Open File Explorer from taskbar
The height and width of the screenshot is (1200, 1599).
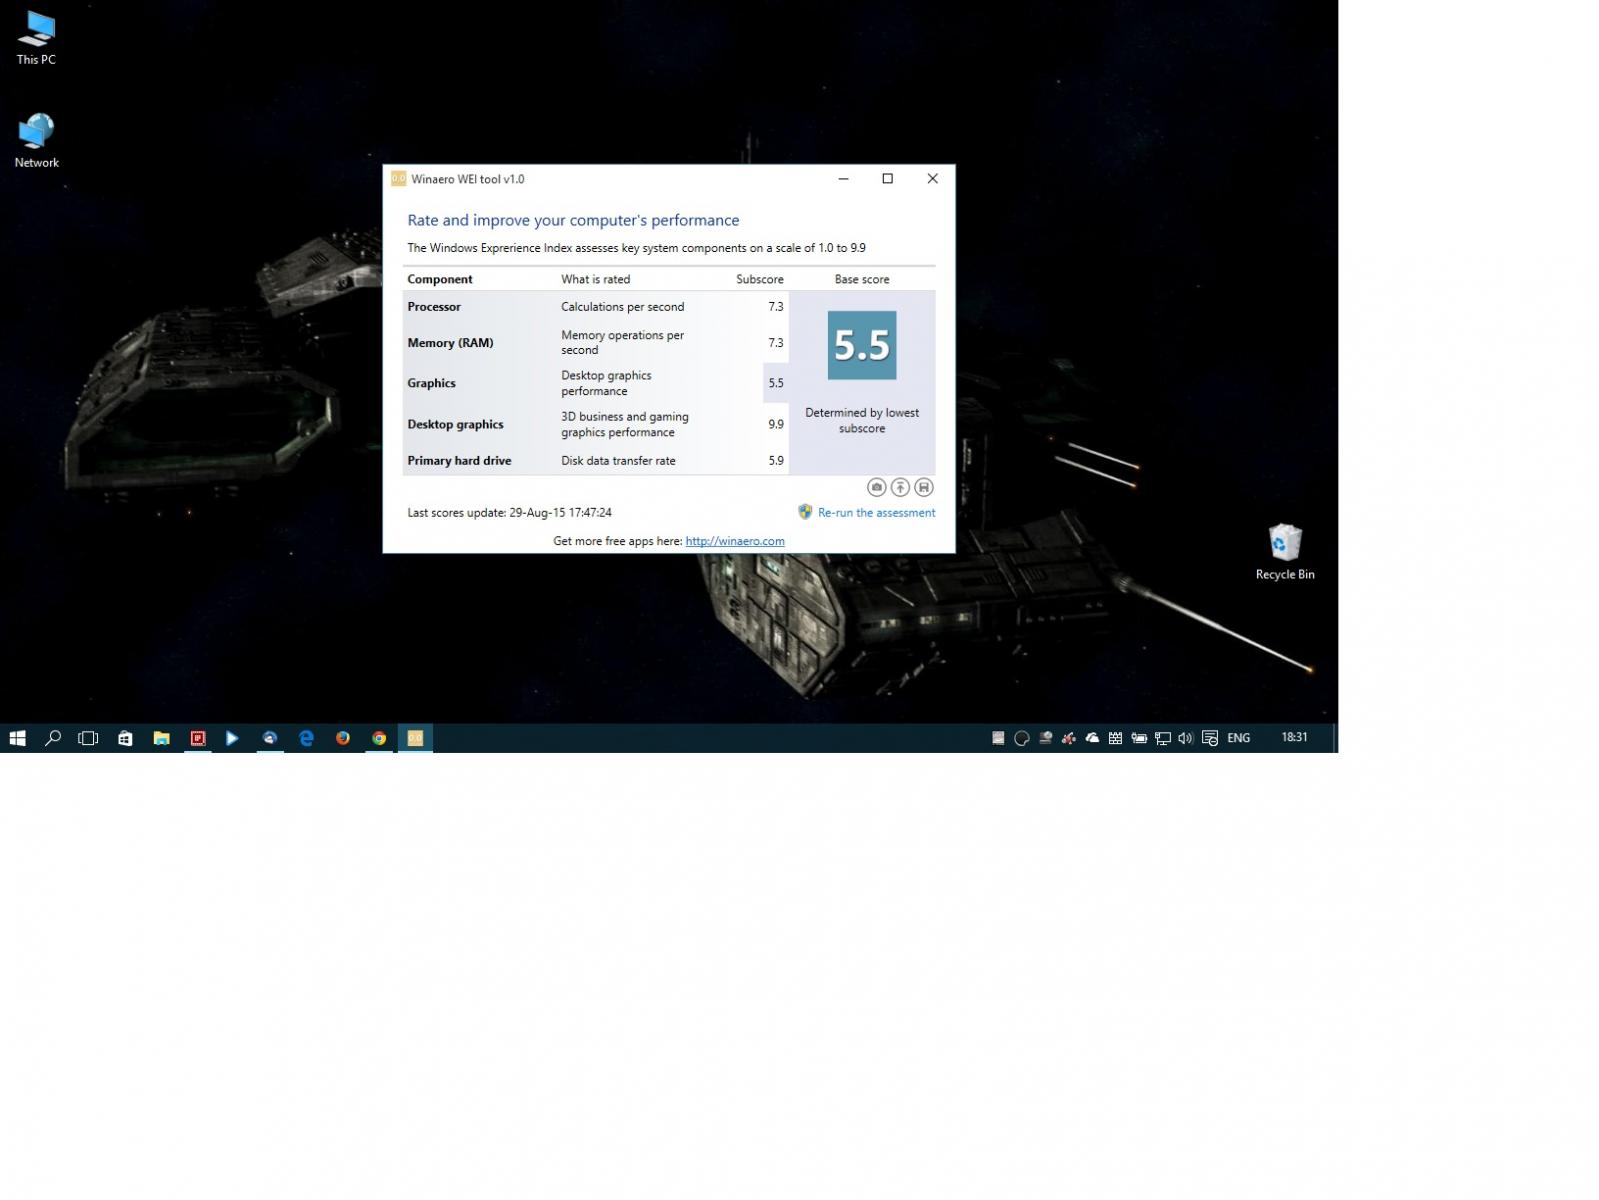click(x=161, y=738)
